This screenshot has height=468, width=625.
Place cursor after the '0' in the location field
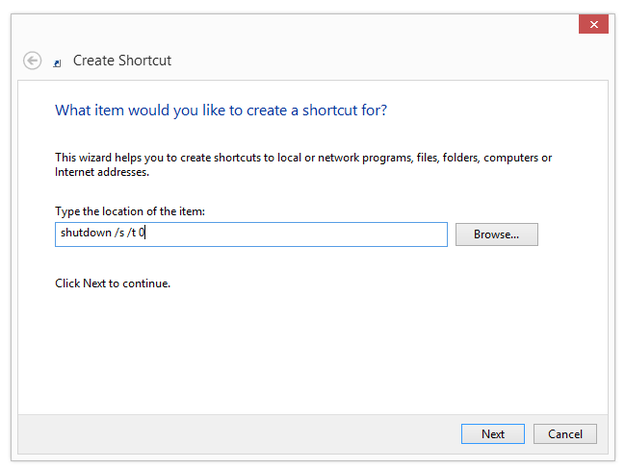pyautogui.click(x=146, y=232)
